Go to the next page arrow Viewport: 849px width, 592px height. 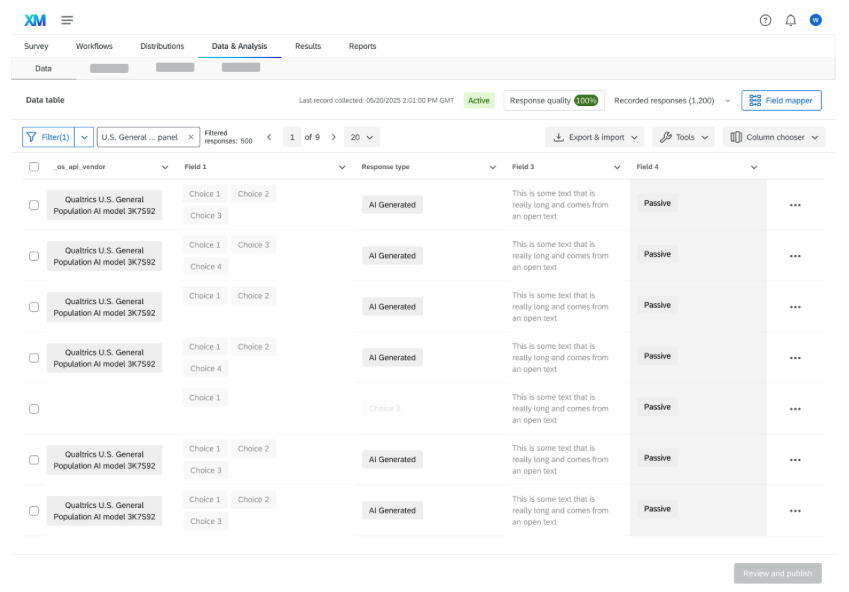click(333, 137)
